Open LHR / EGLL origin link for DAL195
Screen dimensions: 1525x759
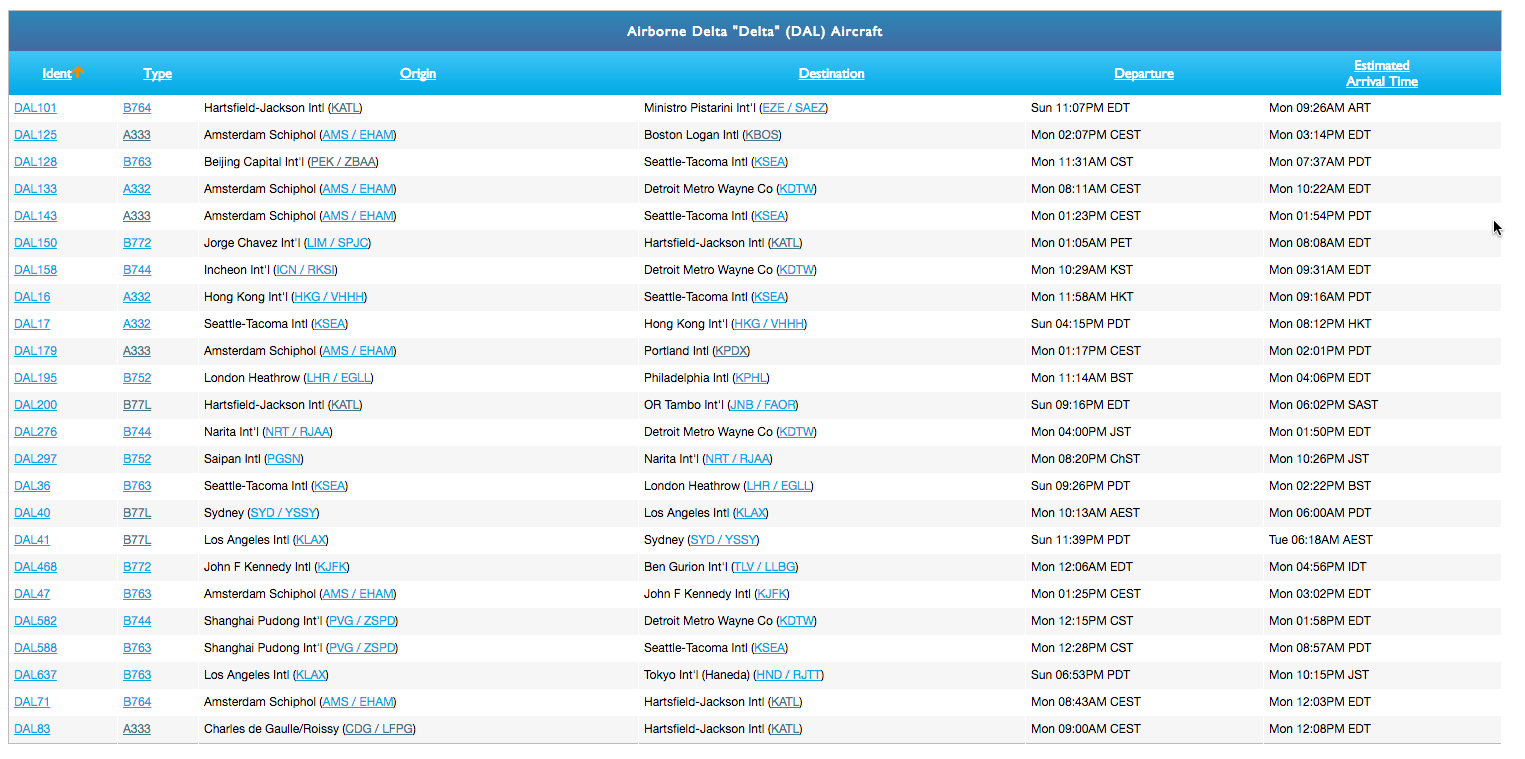[x=338, y=378]
